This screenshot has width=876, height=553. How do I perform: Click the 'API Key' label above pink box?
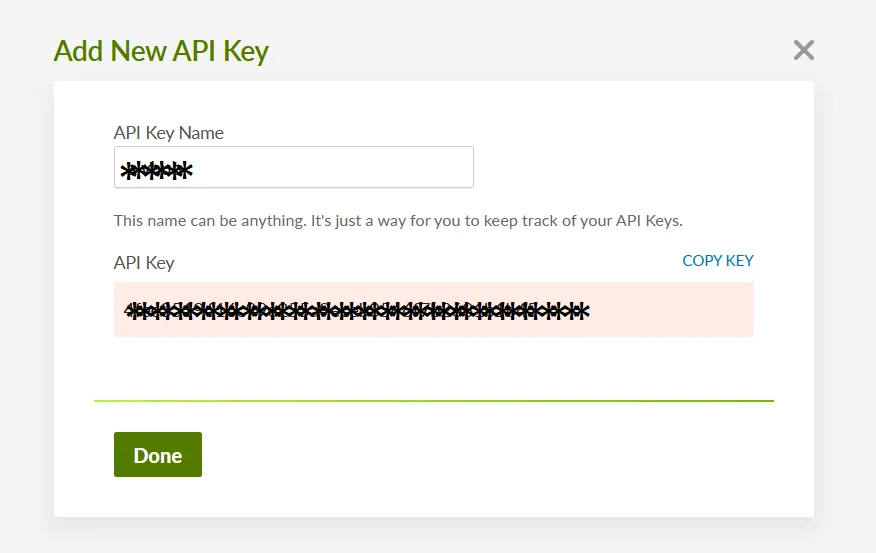[144, 263]
